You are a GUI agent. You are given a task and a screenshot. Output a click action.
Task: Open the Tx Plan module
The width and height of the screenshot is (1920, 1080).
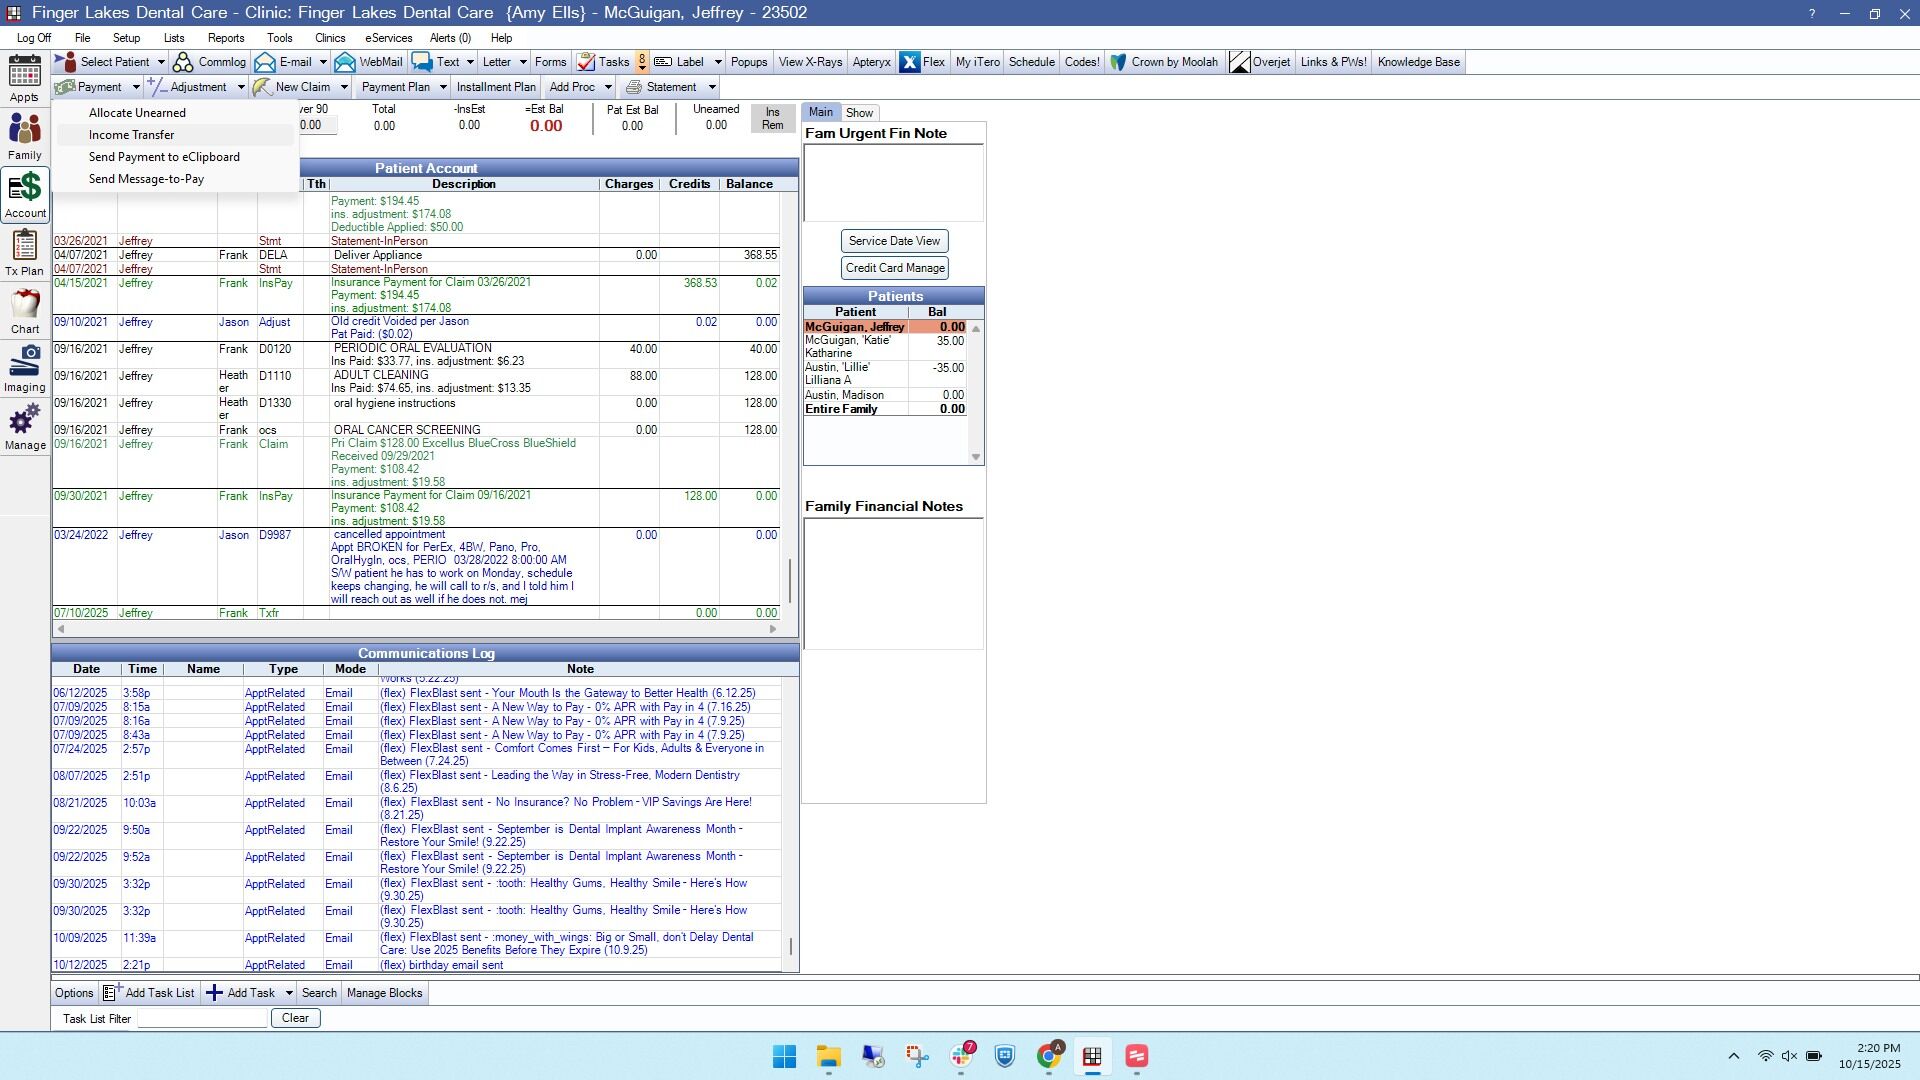(x=24, y=252)
